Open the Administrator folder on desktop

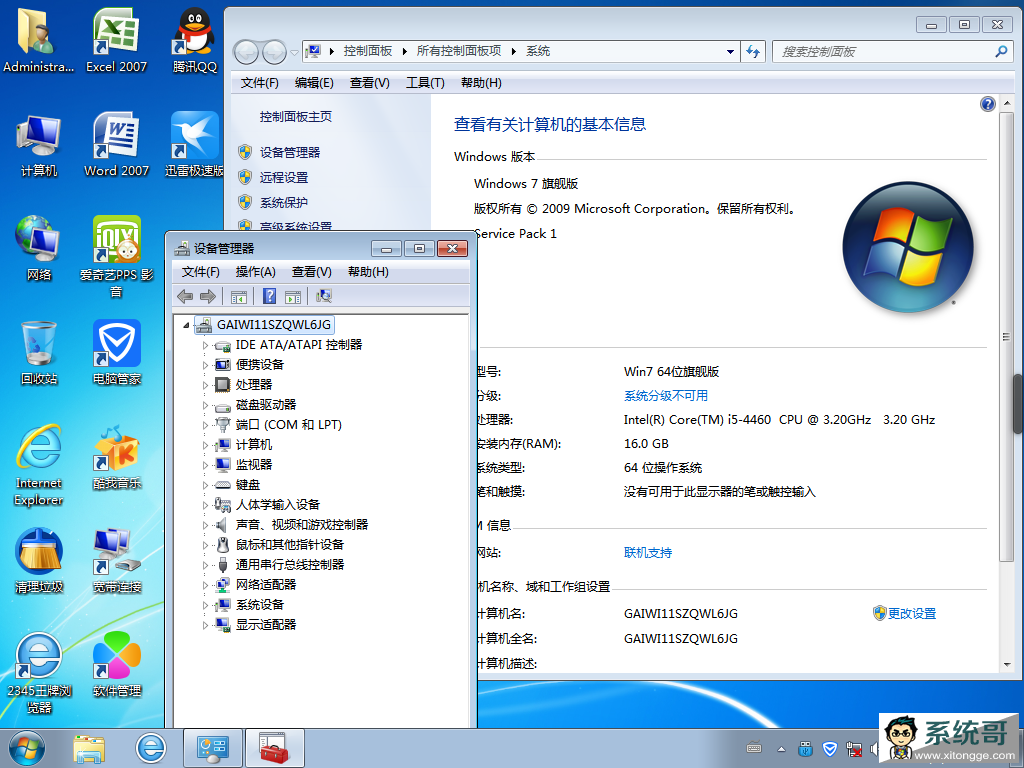(x=39, y=39)
